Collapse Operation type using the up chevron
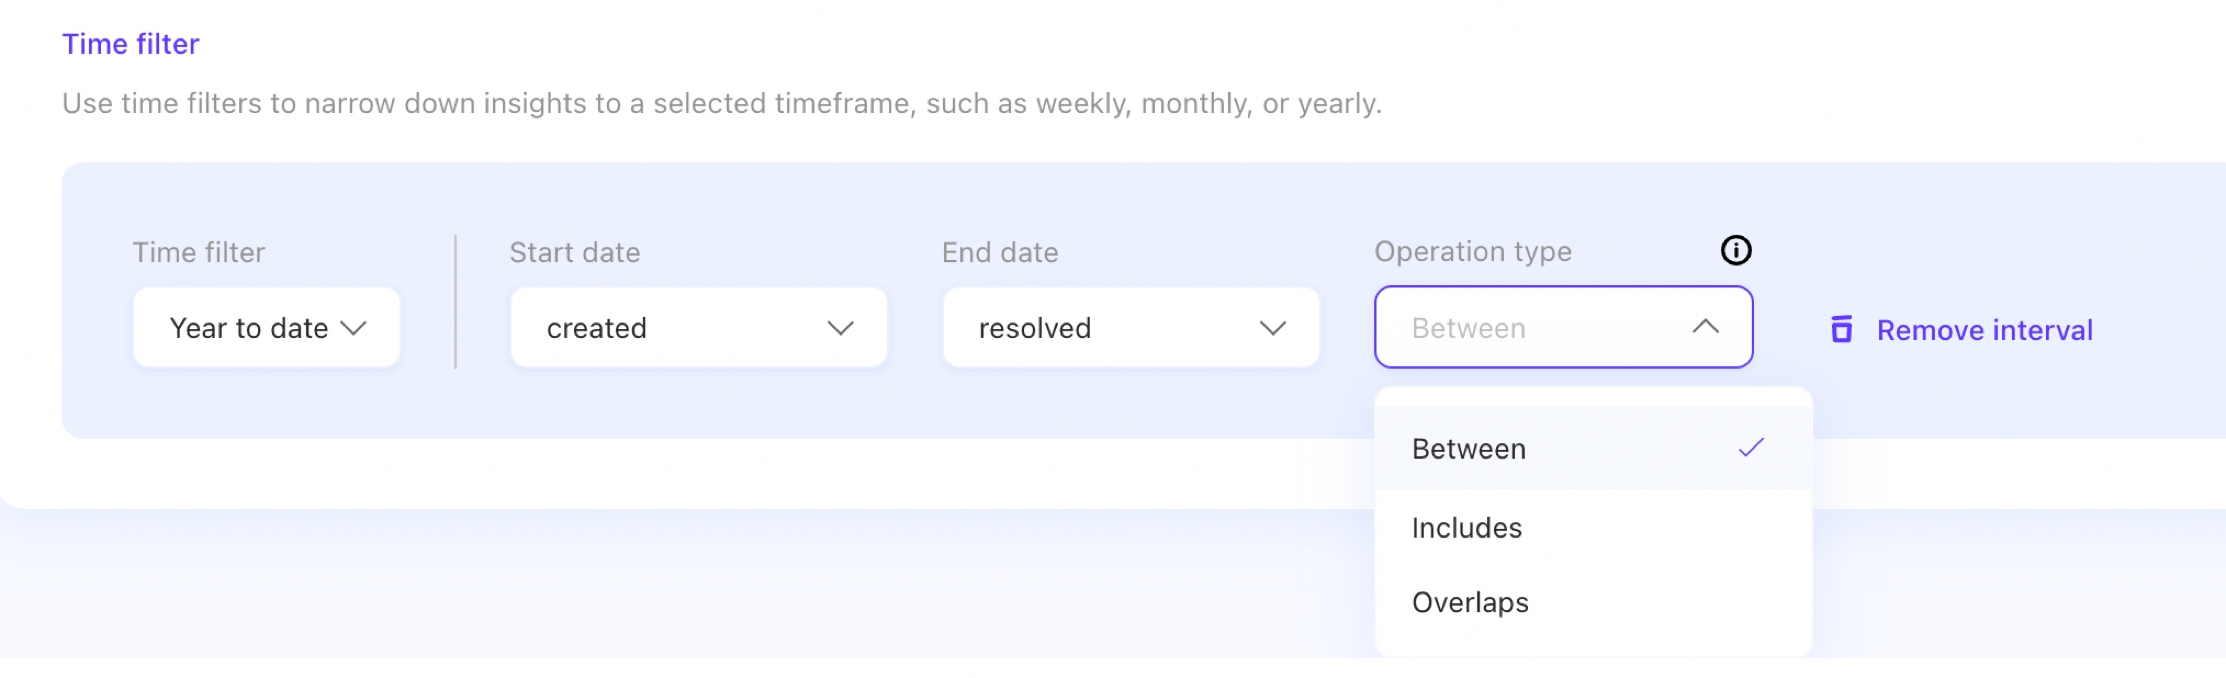 point(1706,327)
